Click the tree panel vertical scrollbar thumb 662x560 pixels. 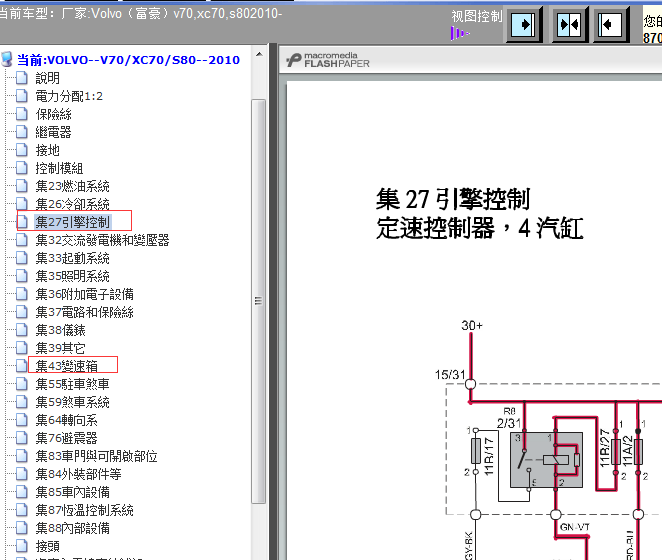pos(258,301)
